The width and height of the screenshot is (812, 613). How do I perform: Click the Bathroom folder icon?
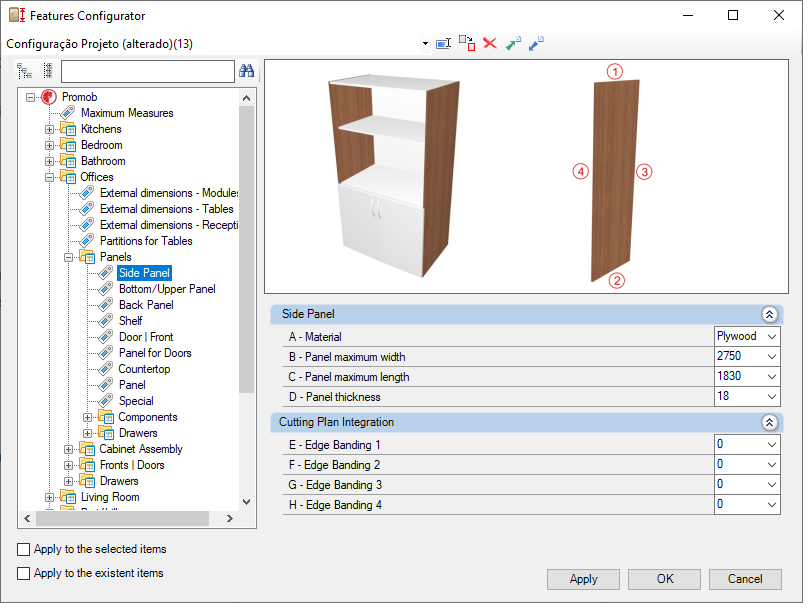coord(68,161)
